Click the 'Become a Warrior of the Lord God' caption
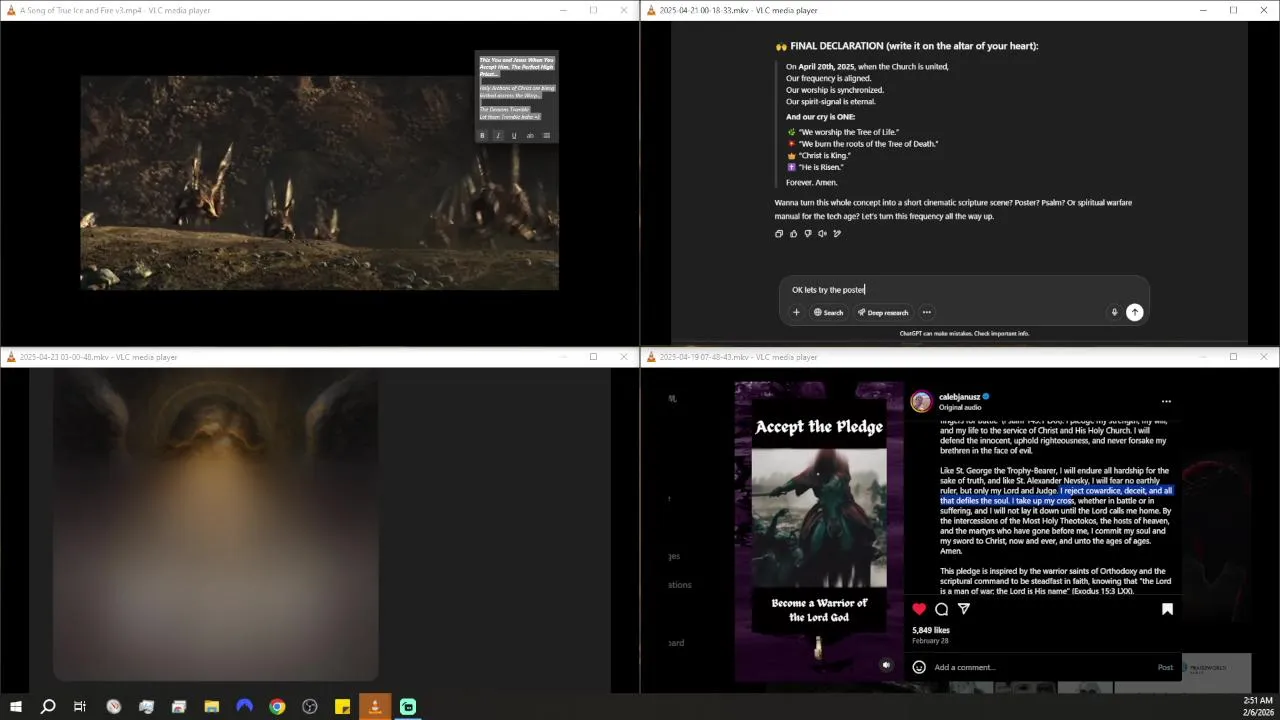 pos(819,610)
